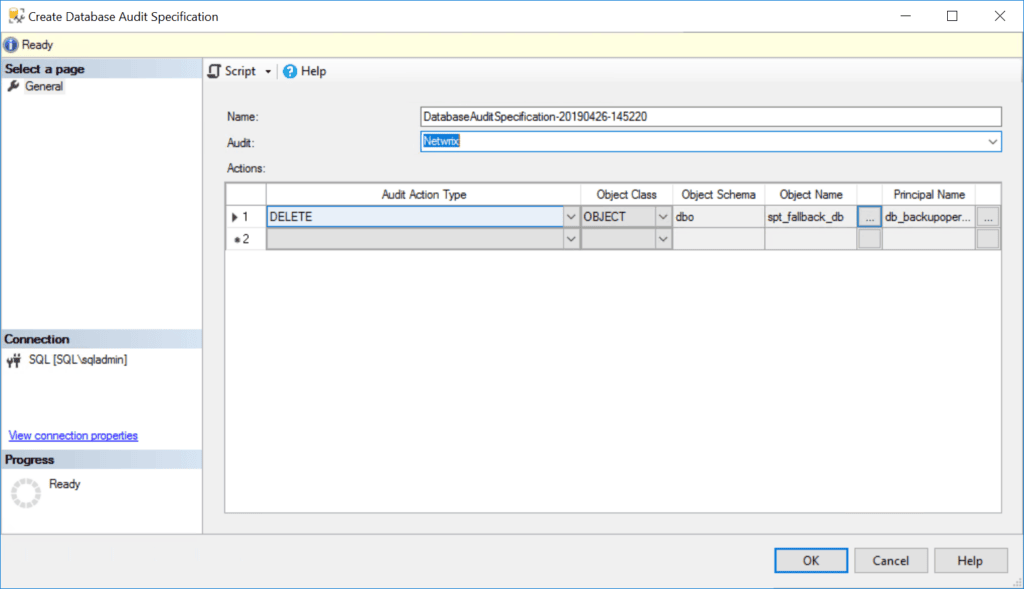The height and width of the screenshot is (589, 1024).
Task: Confirm with the OK button
Action: [x=810, y=560]
